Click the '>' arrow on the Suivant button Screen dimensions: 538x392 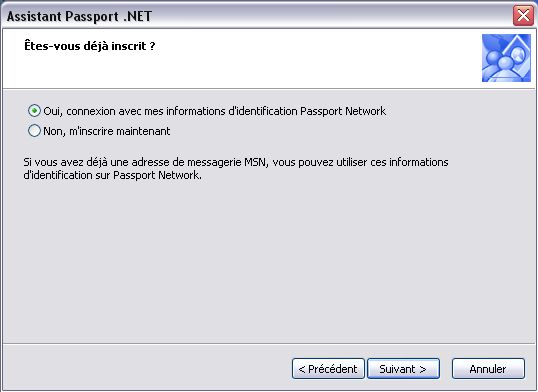[x=423, y=369]
